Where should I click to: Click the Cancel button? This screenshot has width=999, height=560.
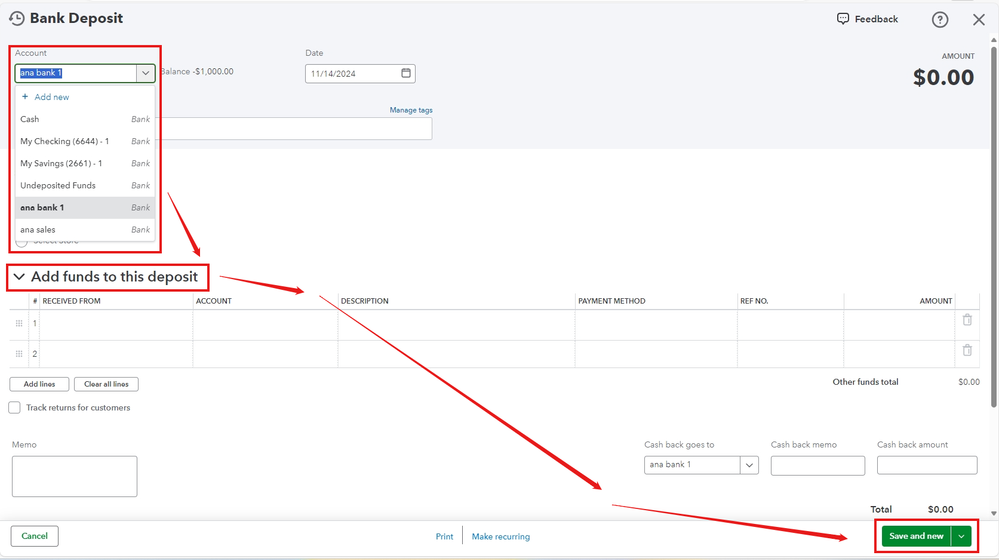pyautogui.click(x=34, y=536)
